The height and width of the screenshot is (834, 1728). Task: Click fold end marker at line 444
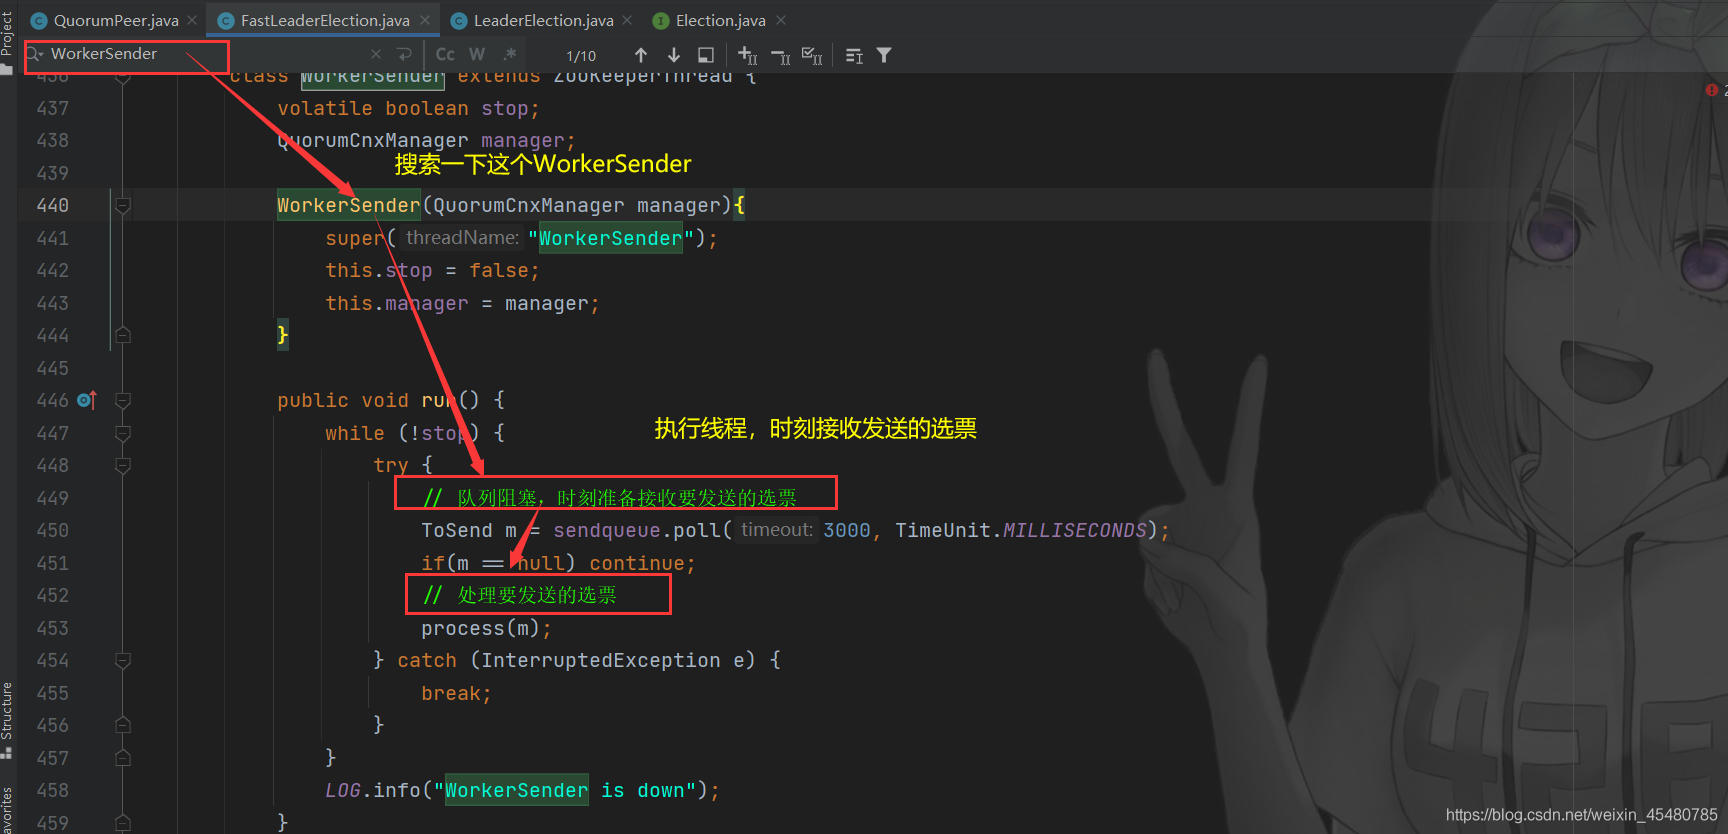point(123,335)
